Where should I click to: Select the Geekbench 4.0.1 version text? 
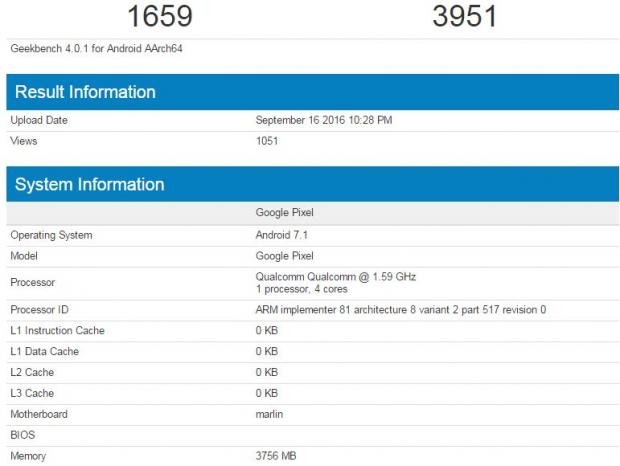(96, 48)
